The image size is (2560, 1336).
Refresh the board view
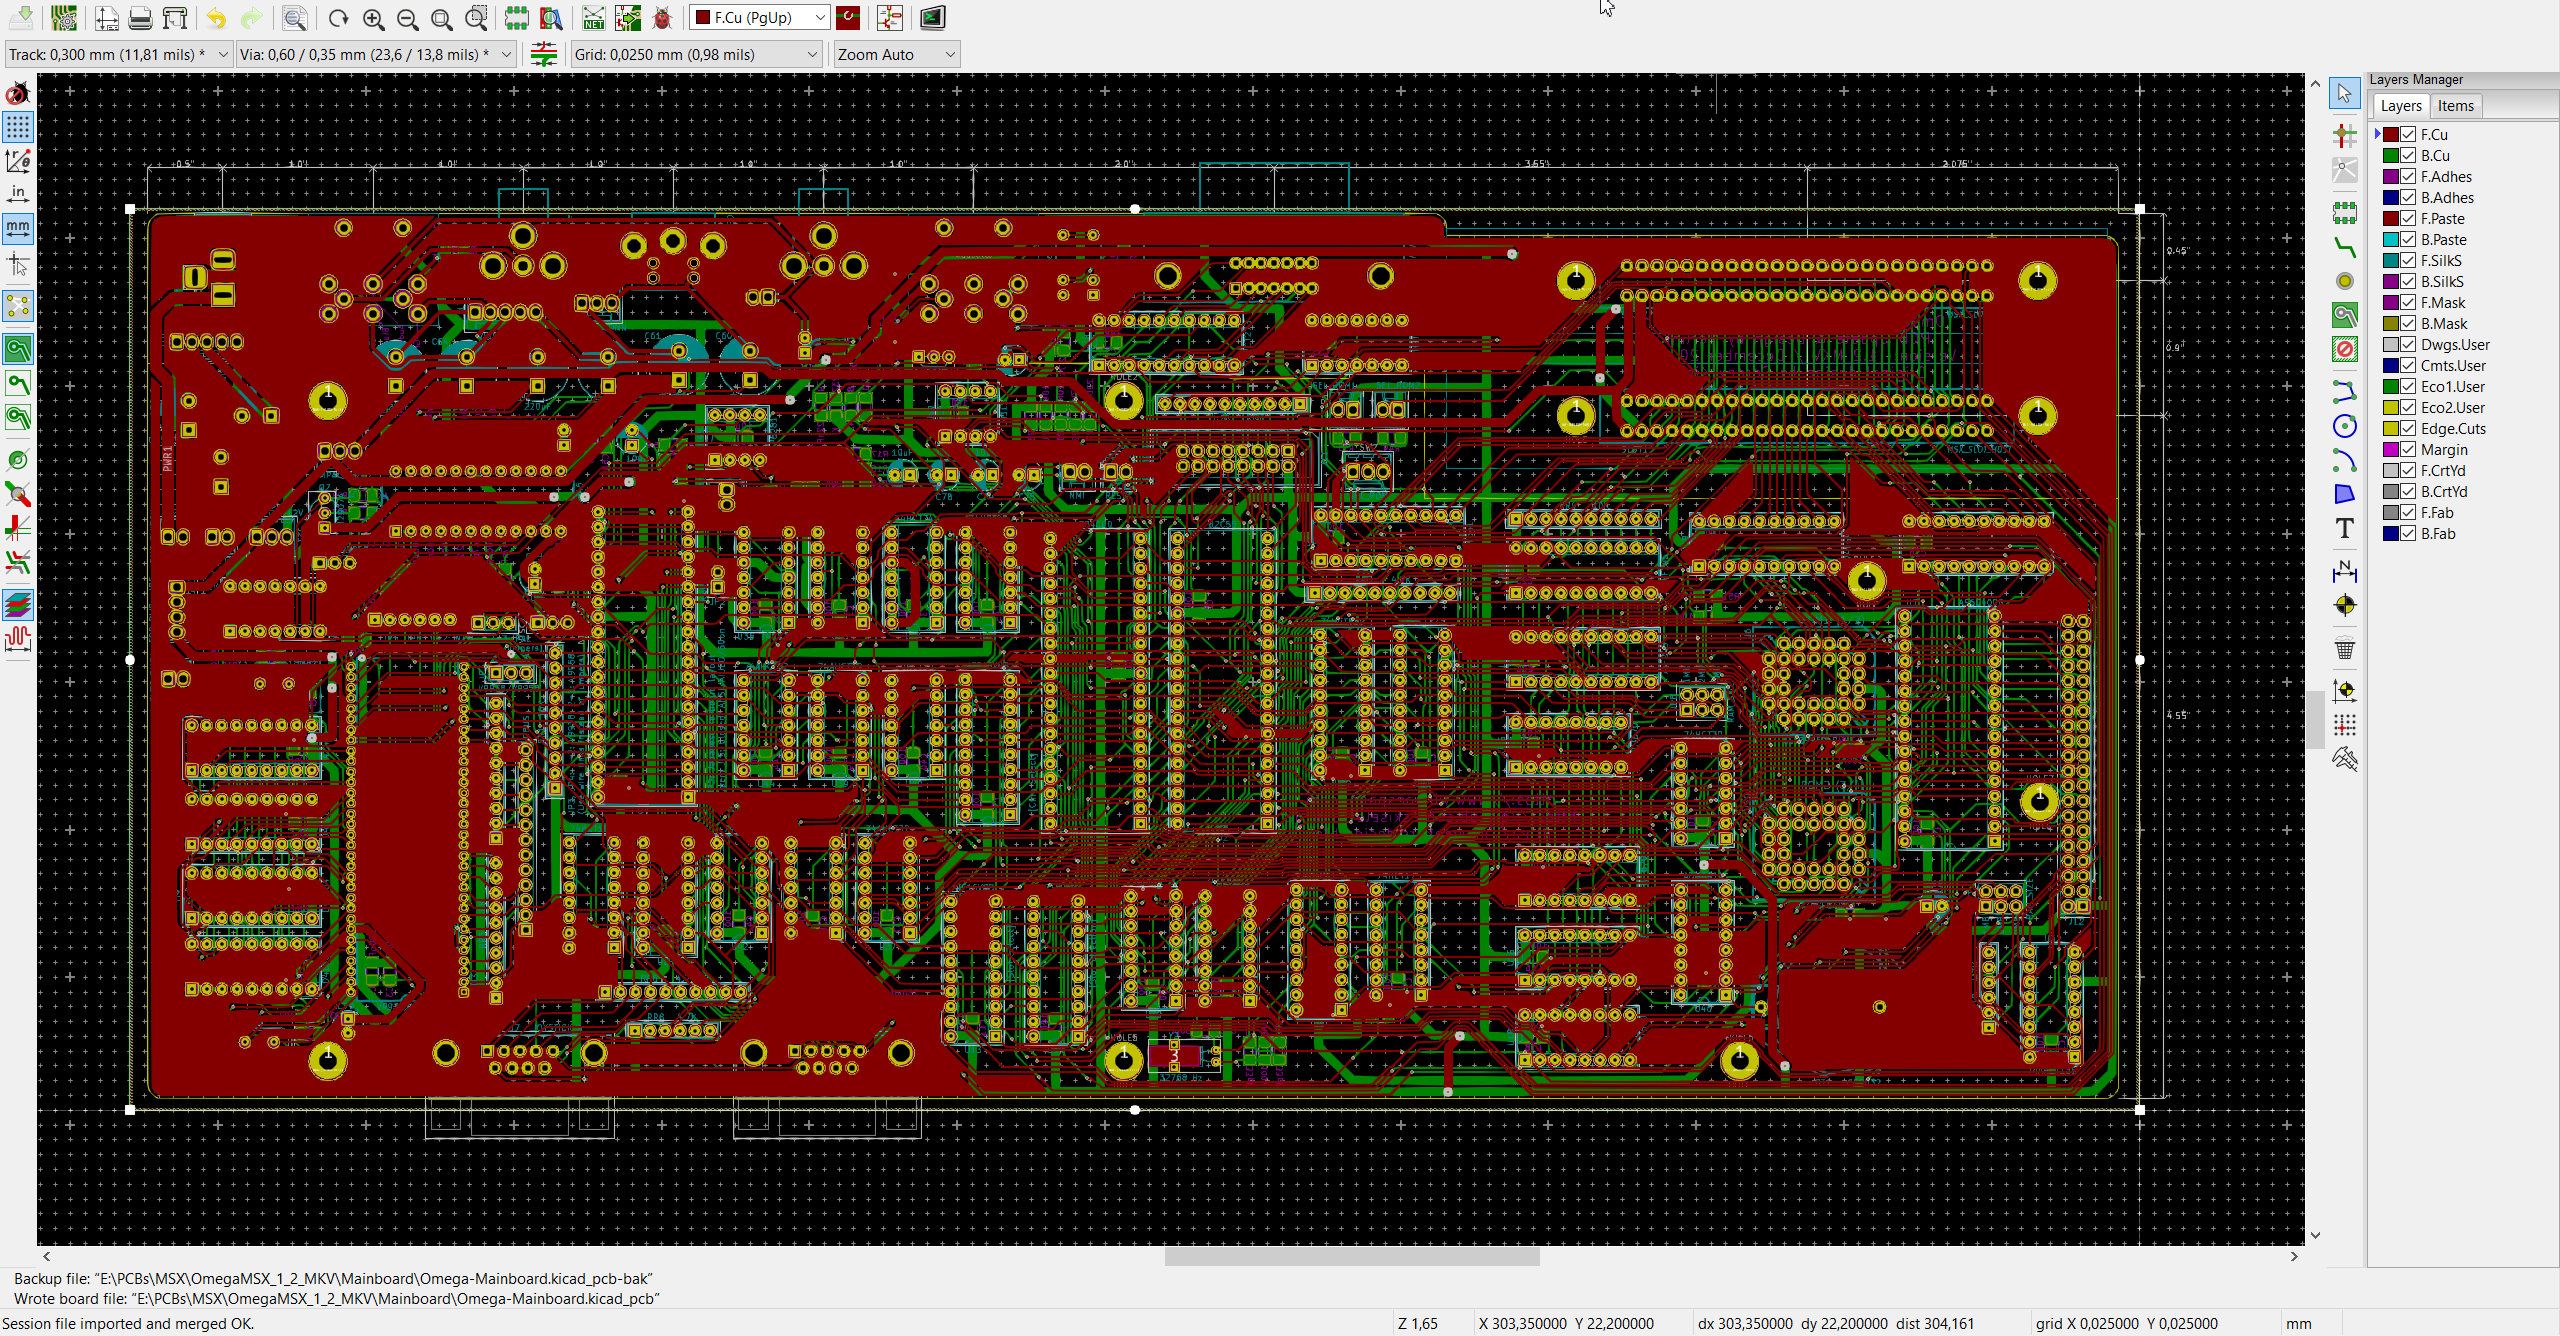pos(339,18)
